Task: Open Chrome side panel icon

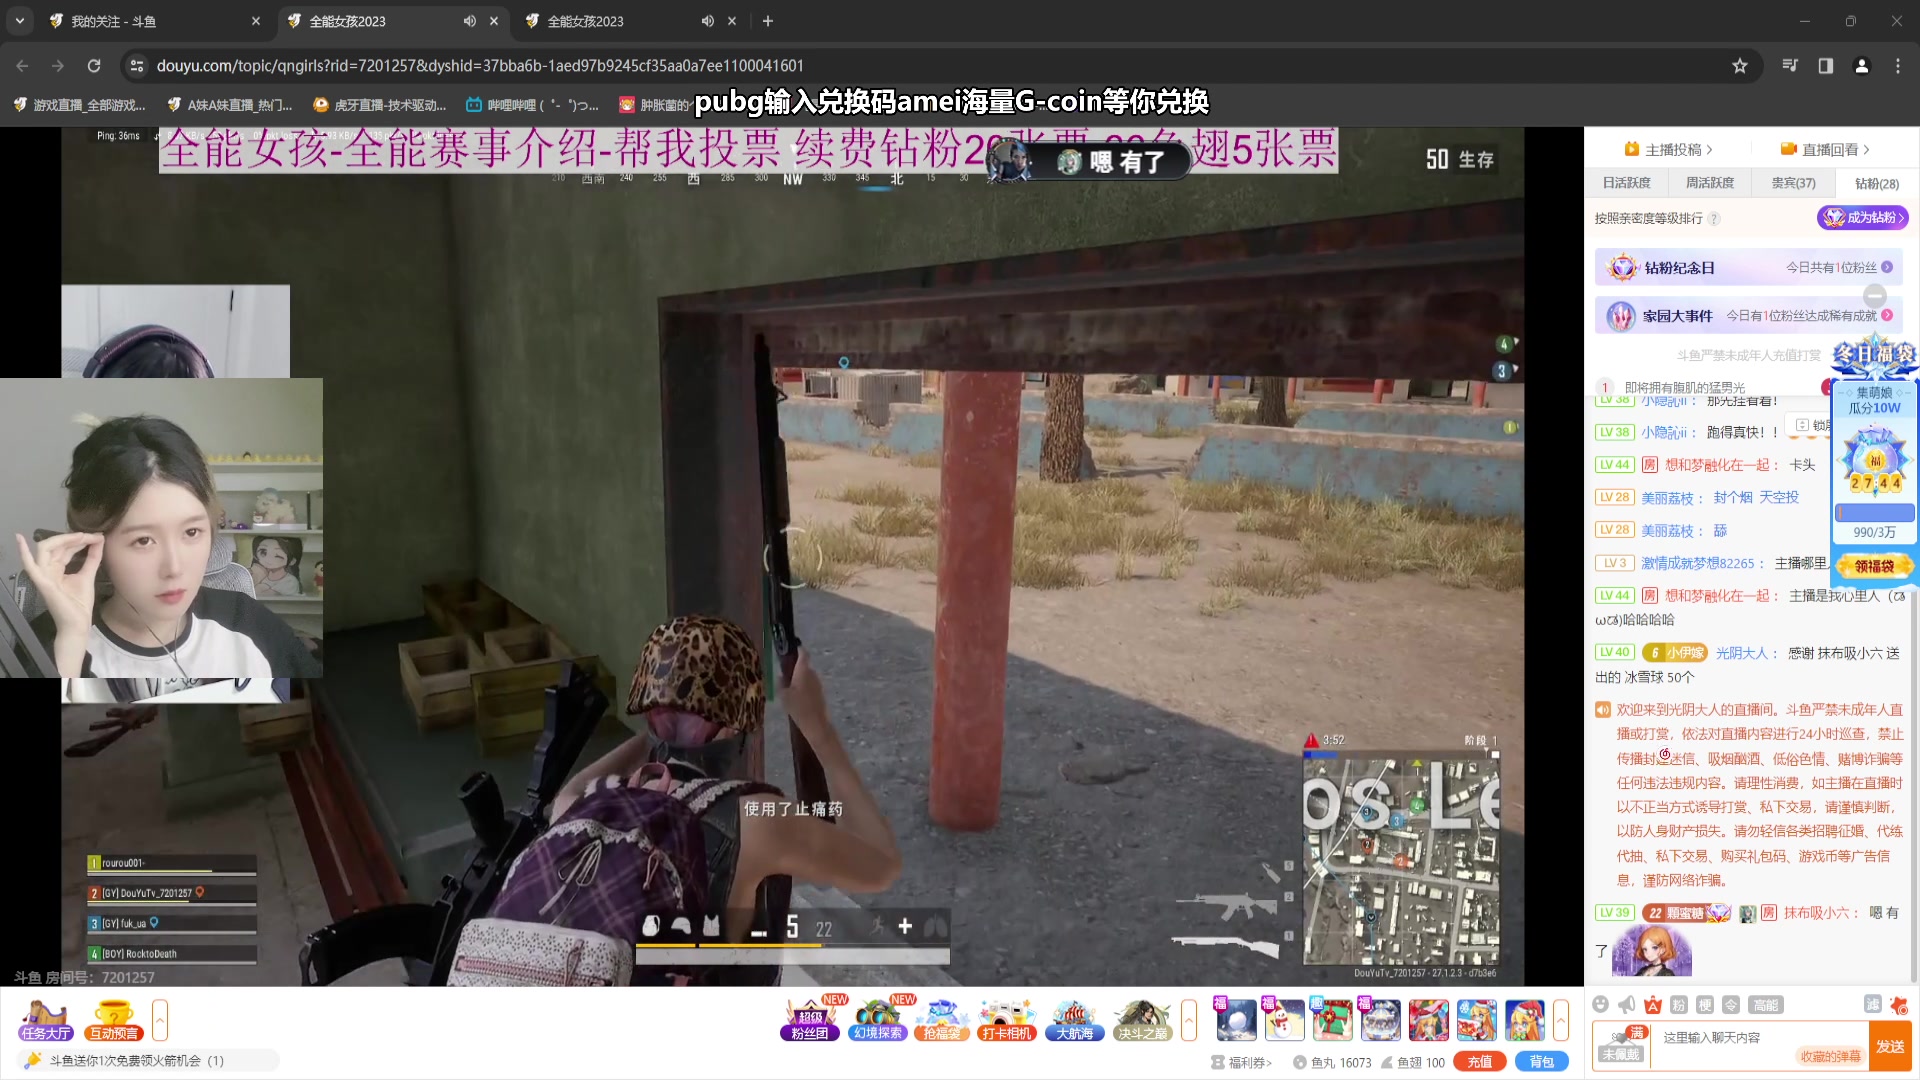Action: point(1826,66)
